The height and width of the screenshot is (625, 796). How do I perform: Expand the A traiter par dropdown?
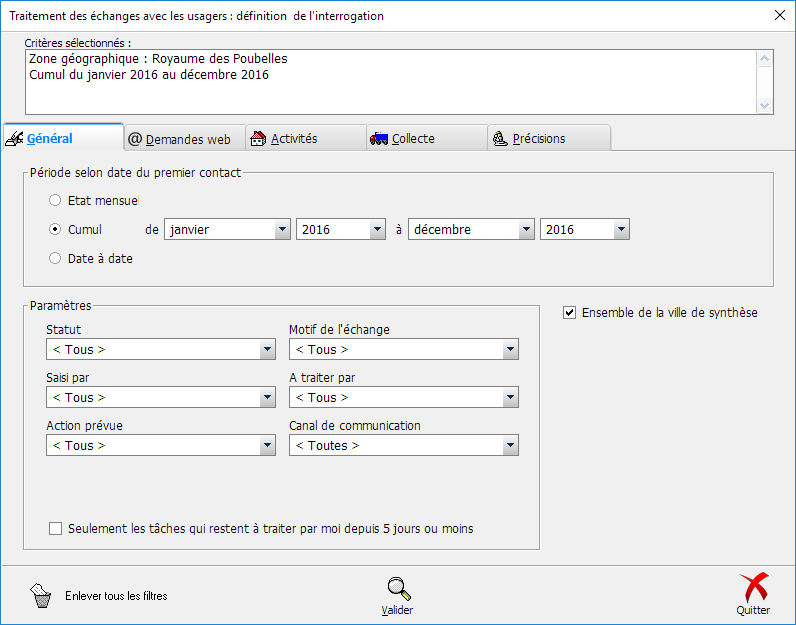pos(510,398)
